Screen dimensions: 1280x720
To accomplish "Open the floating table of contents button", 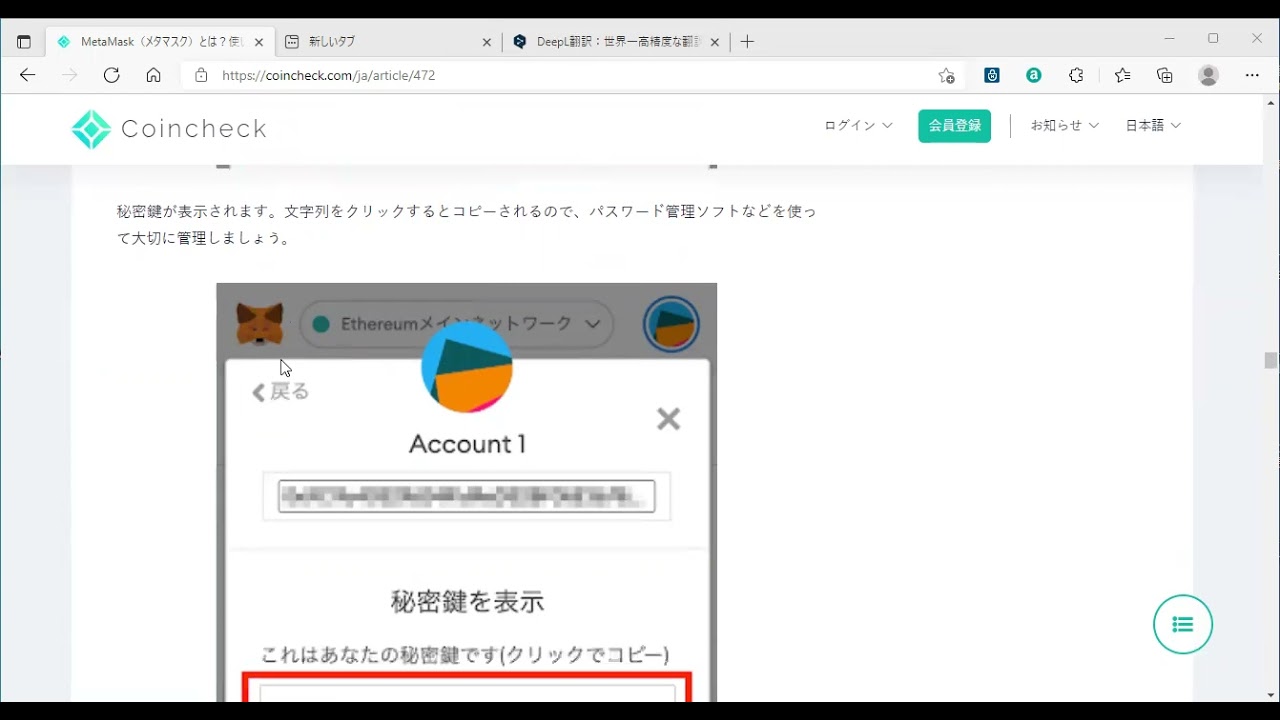I will [1182, 625].
